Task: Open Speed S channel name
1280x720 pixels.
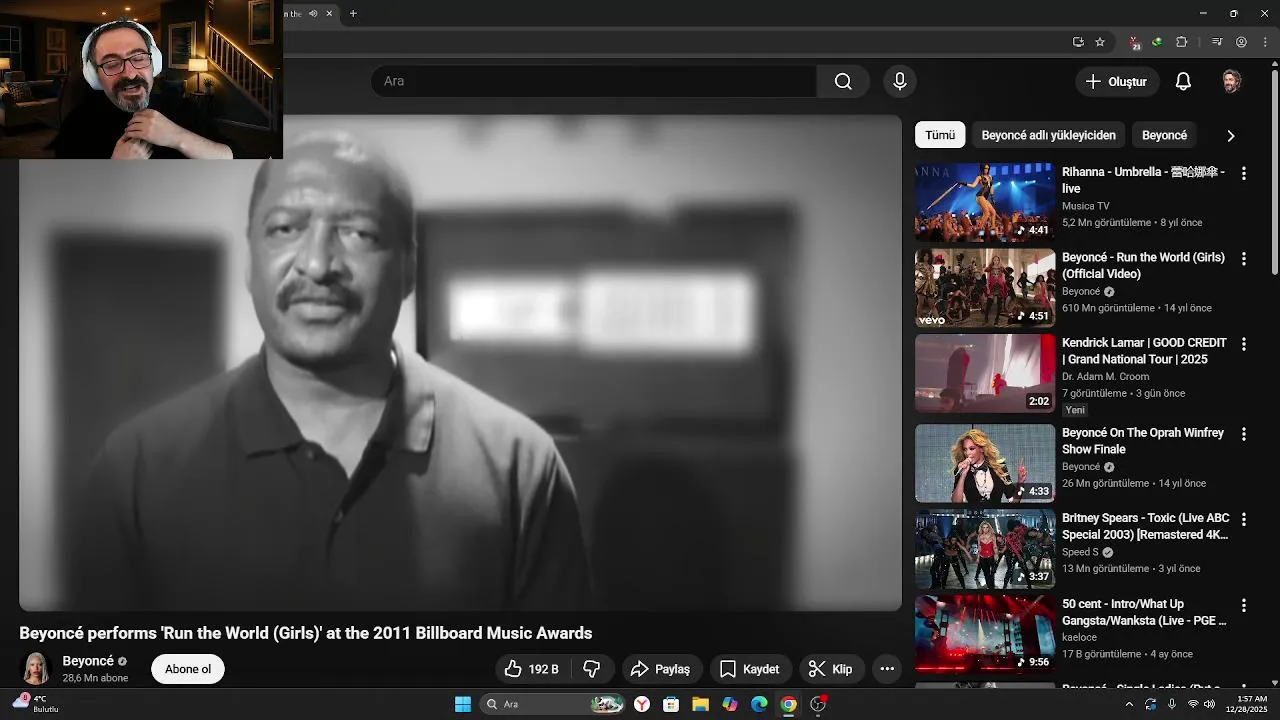Action: pos(1080,552)
